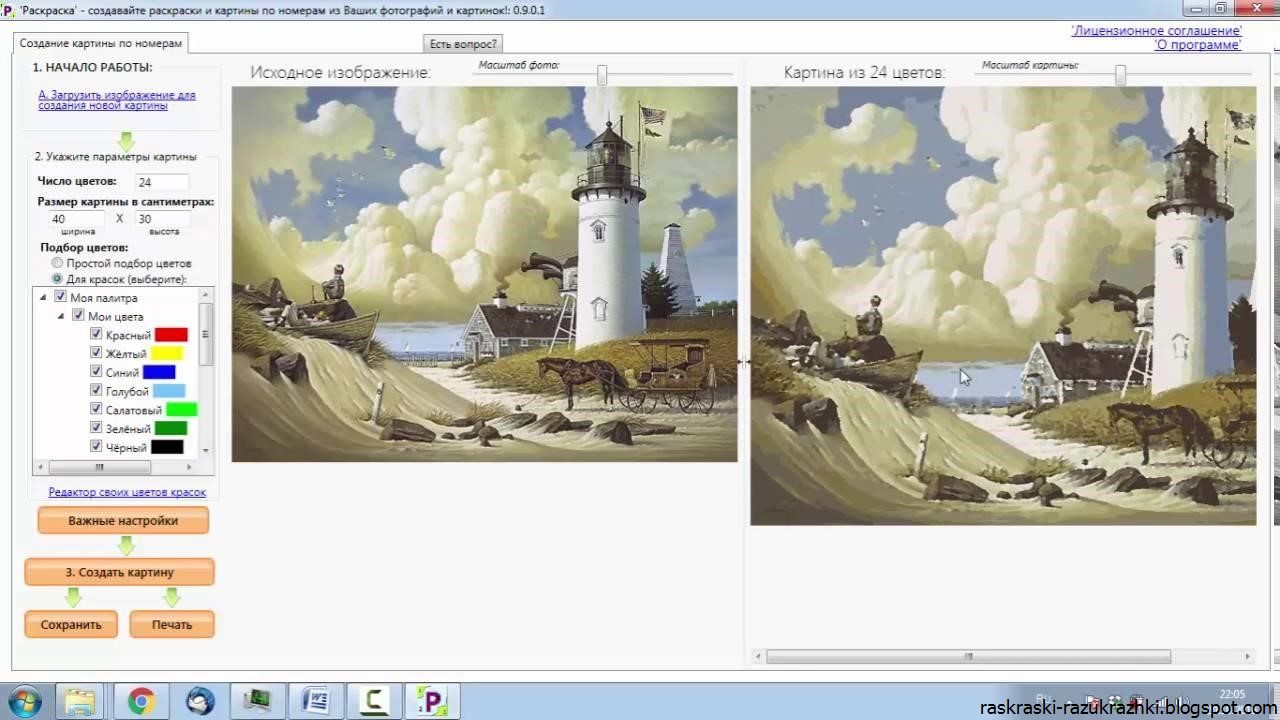Open the Windows Start menu

pos(22,702)
